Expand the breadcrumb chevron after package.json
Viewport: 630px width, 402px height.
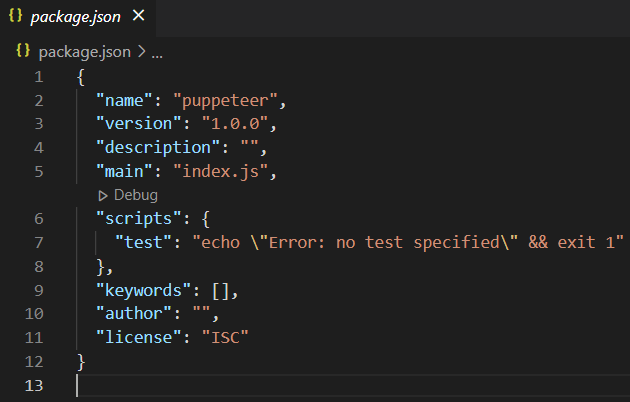141,51
